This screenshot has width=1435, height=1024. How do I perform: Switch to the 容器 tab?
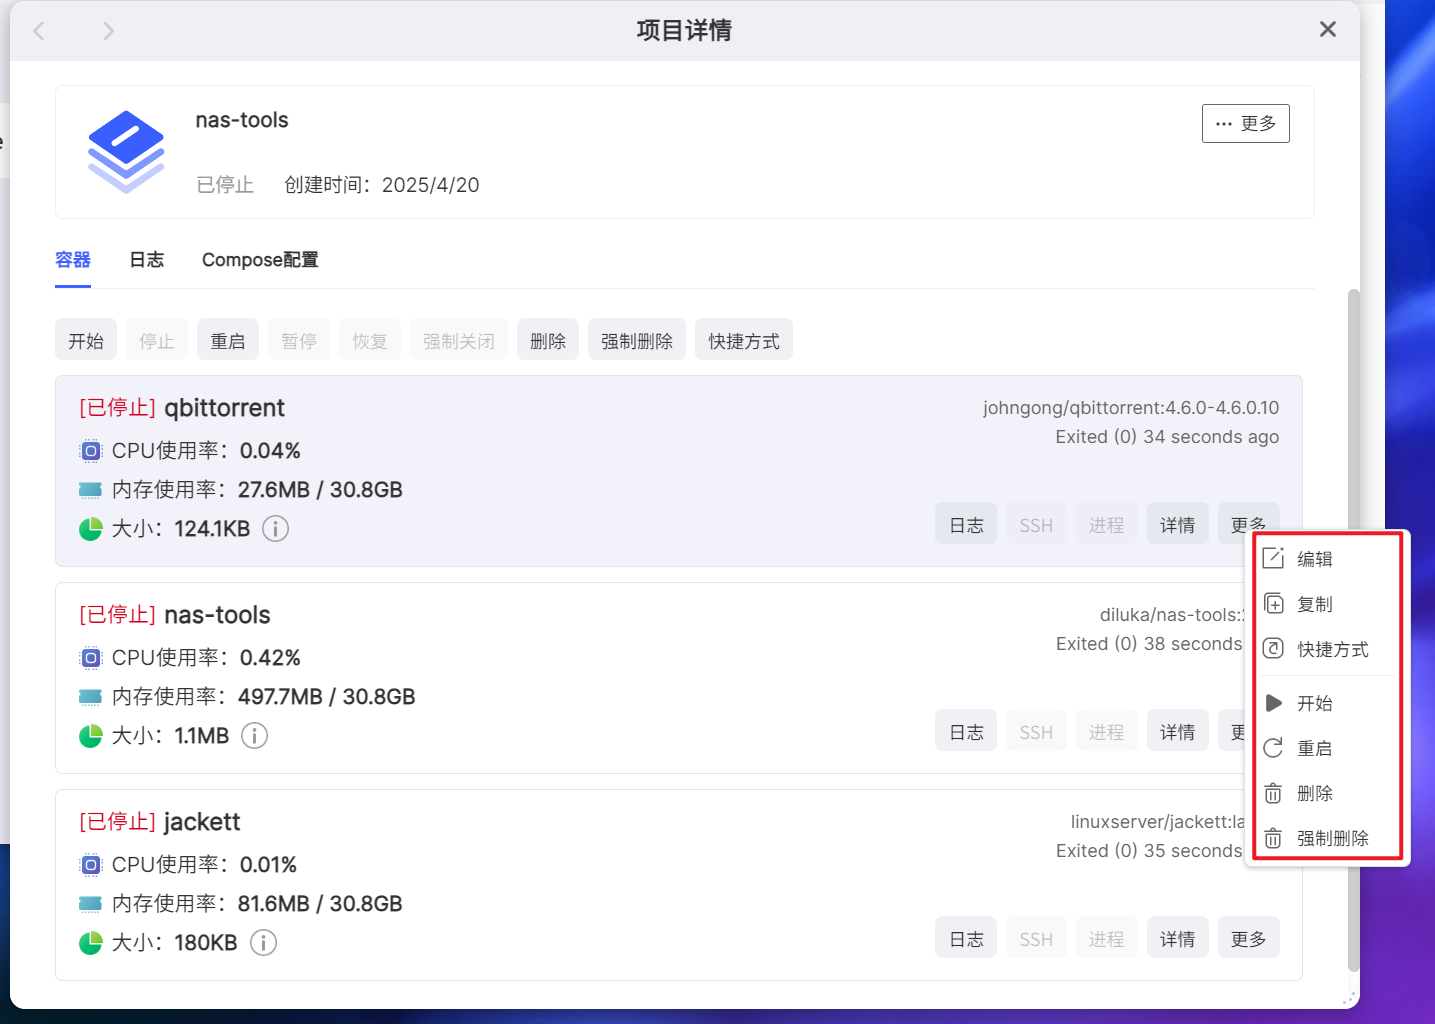pos(73,260)
